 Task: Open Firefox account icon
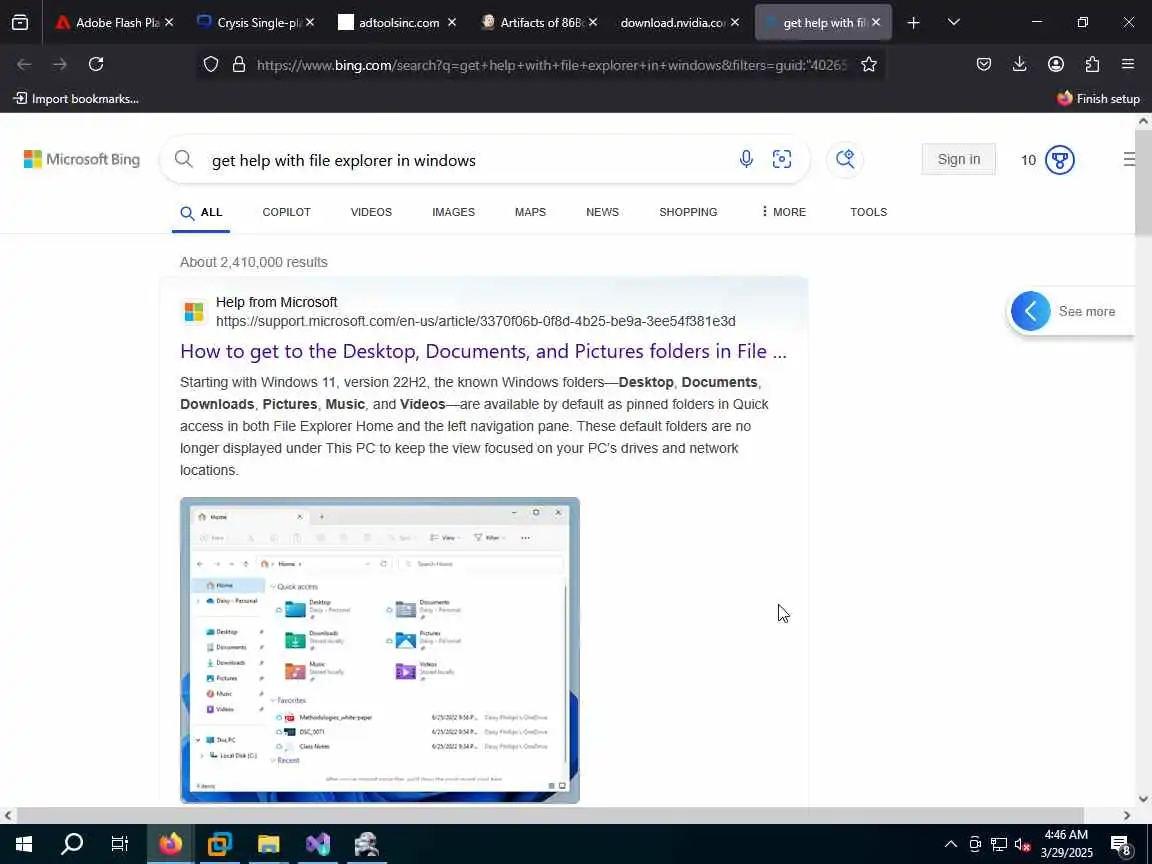pos(1056,65)
